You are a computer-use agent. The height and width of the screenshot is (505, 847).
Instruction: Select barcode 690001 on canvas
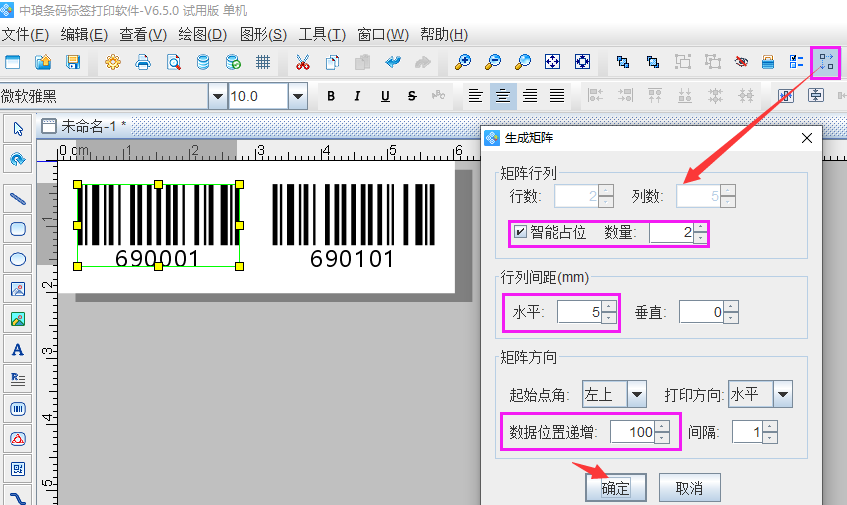click(158, 226)
